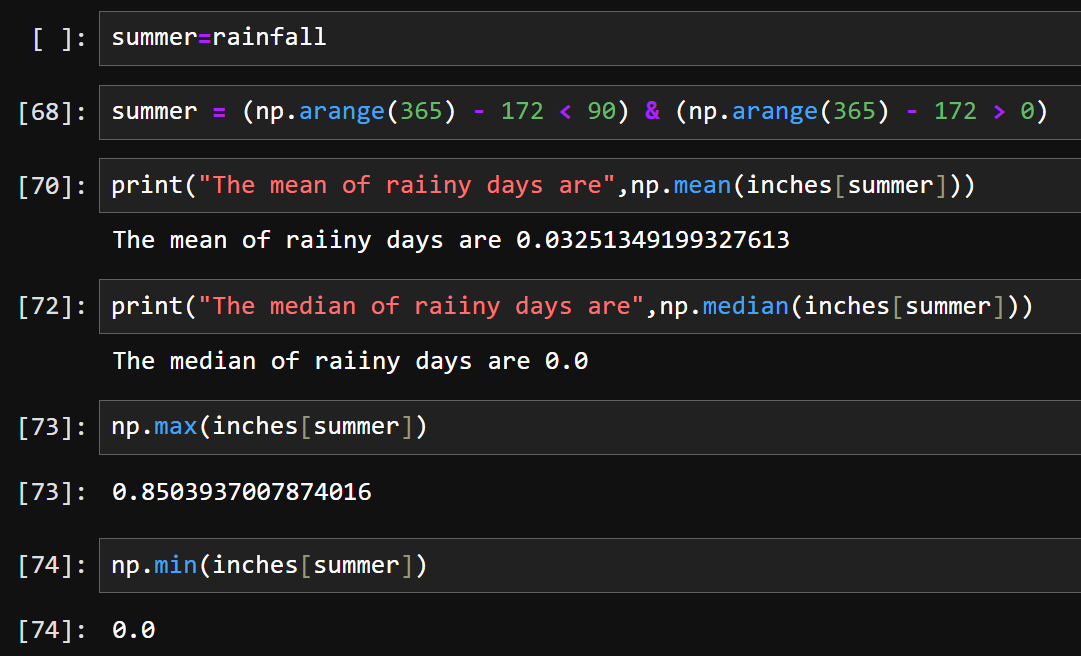Click the '[68]:' input prompt
This screenshot has width=1081, height=656.
[x=52, y=112]
